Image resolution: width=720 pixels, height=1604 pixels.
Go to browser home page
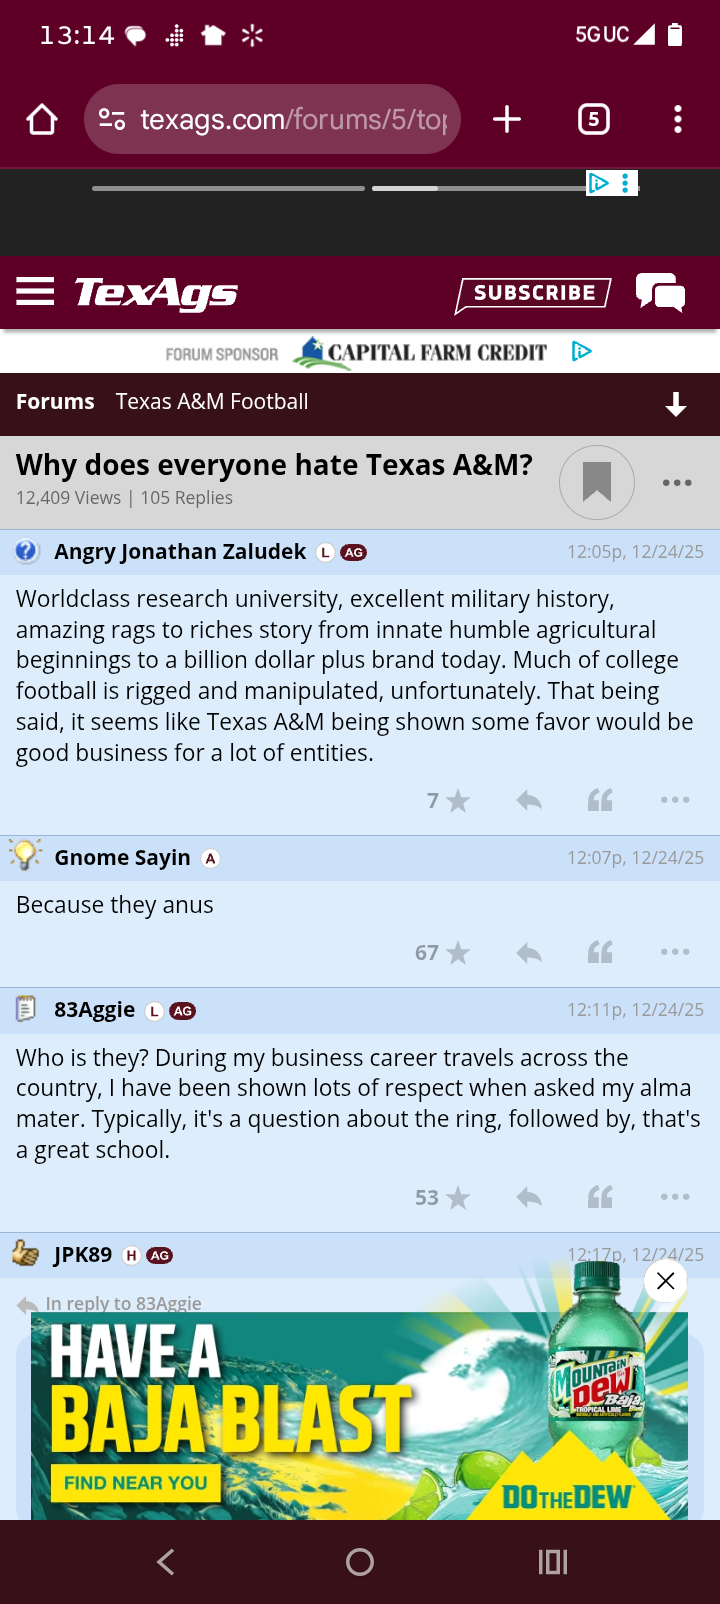(x=42, y=120)
